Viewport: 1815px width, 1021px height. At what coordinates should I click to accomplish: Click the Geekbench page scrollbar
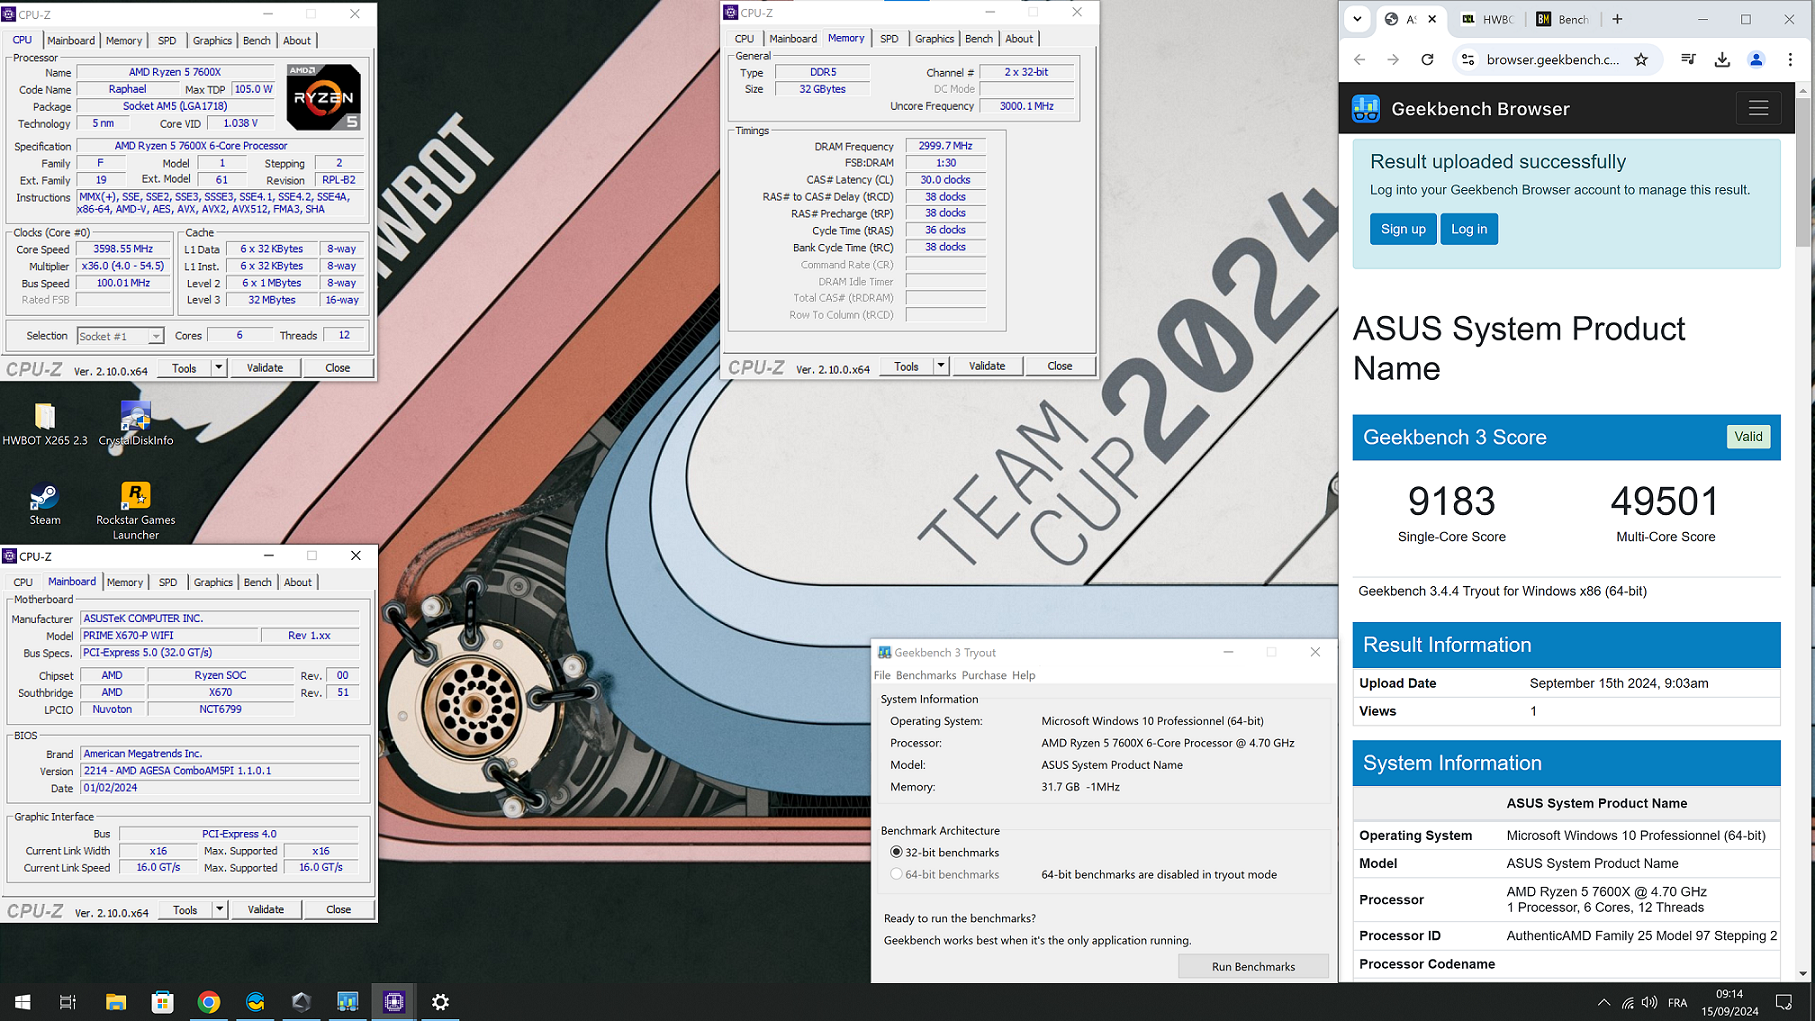tap(1803, 170)
